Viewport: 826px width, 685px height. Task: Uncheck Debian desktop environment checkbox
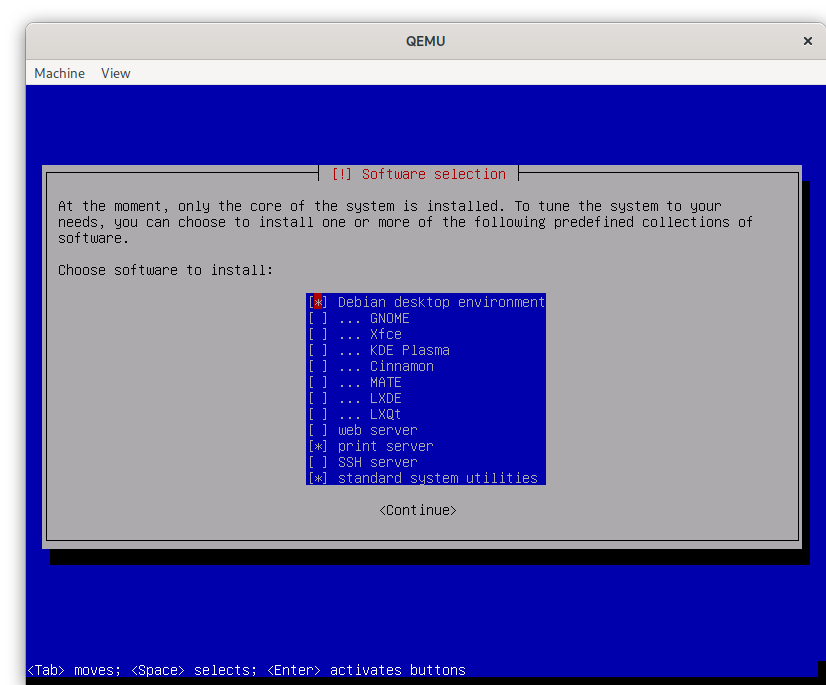click(x=318, y=302)
